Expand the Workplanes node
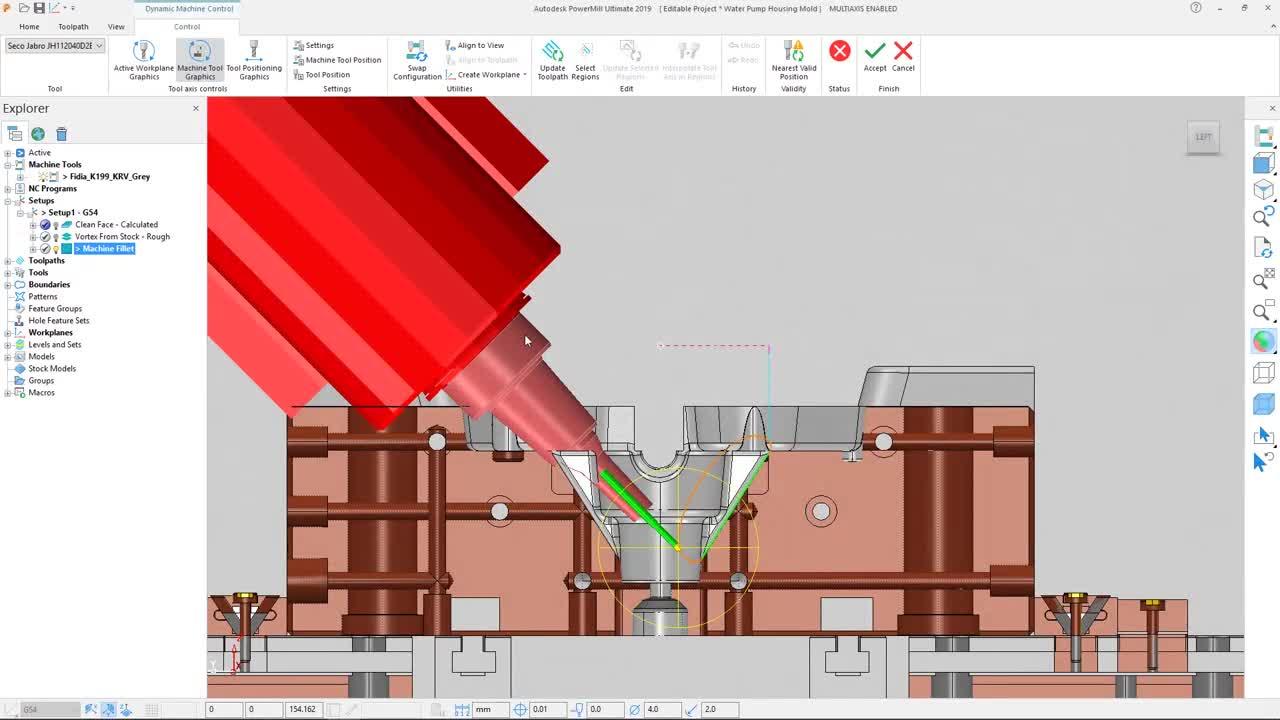 (8, 333)
